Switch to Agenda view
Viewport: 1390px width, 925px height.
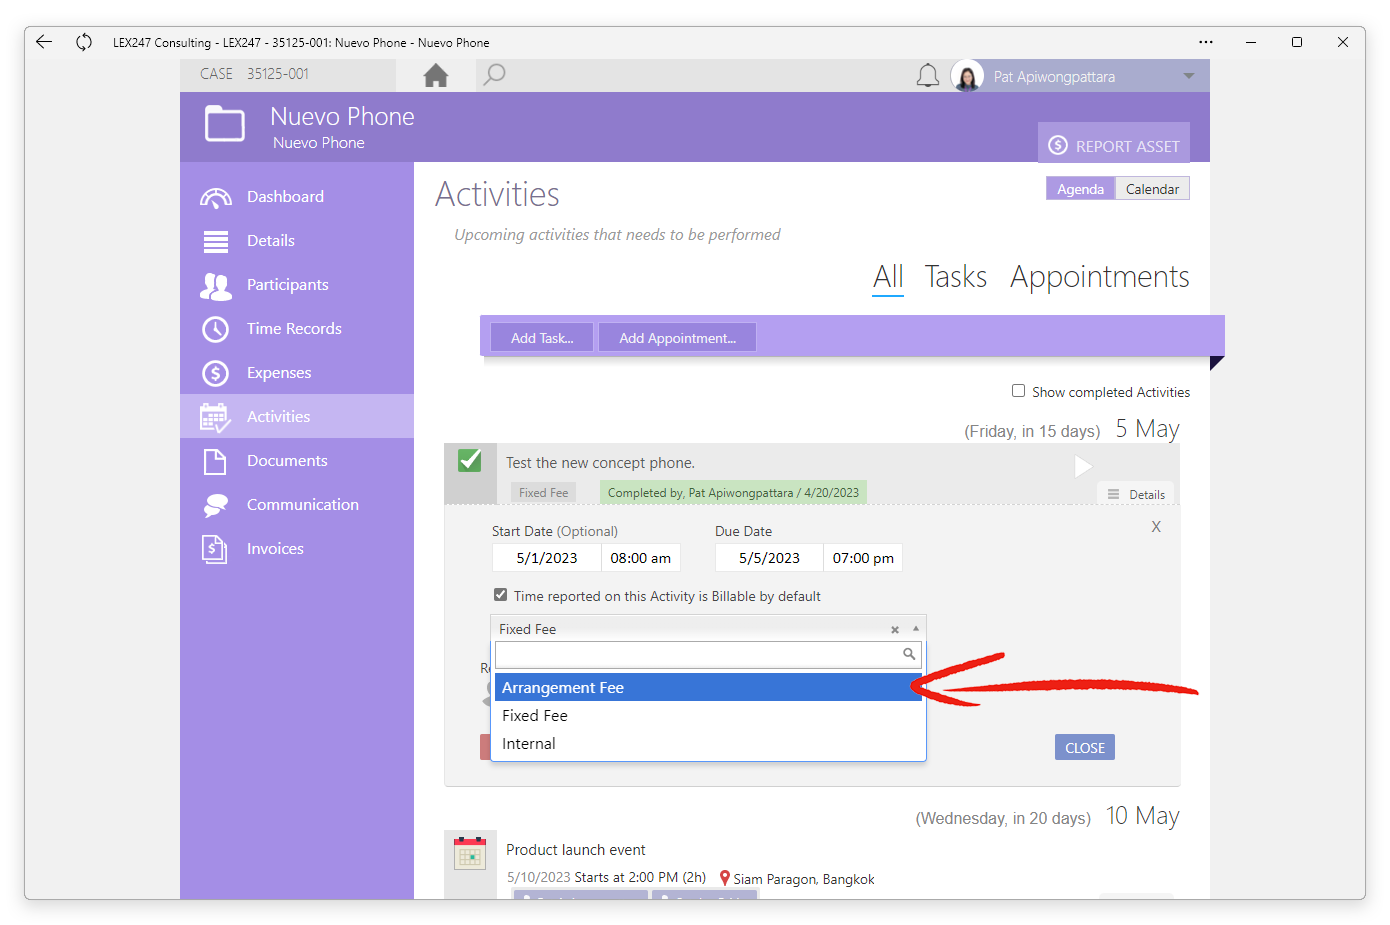[1080, 189]
